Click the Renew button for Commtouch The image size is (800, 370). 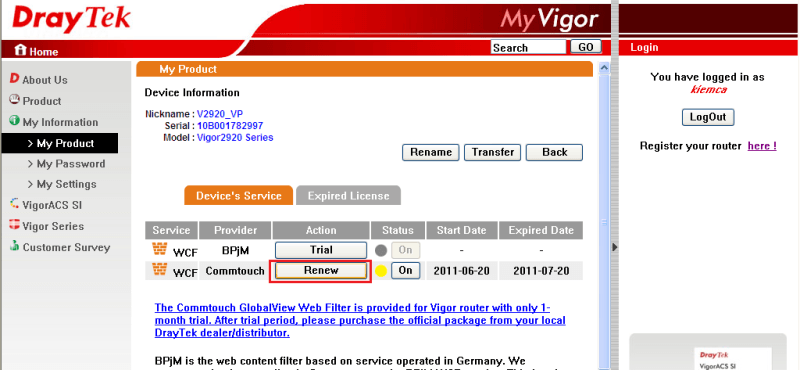pos(321,271)
